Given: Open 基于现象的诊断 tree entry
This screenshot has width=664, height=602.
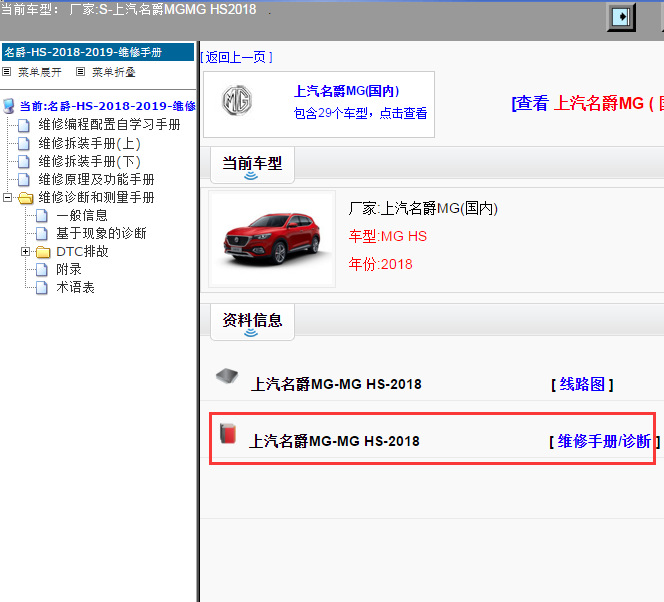Looking at the screenshot, I should [x=101, y=233].
